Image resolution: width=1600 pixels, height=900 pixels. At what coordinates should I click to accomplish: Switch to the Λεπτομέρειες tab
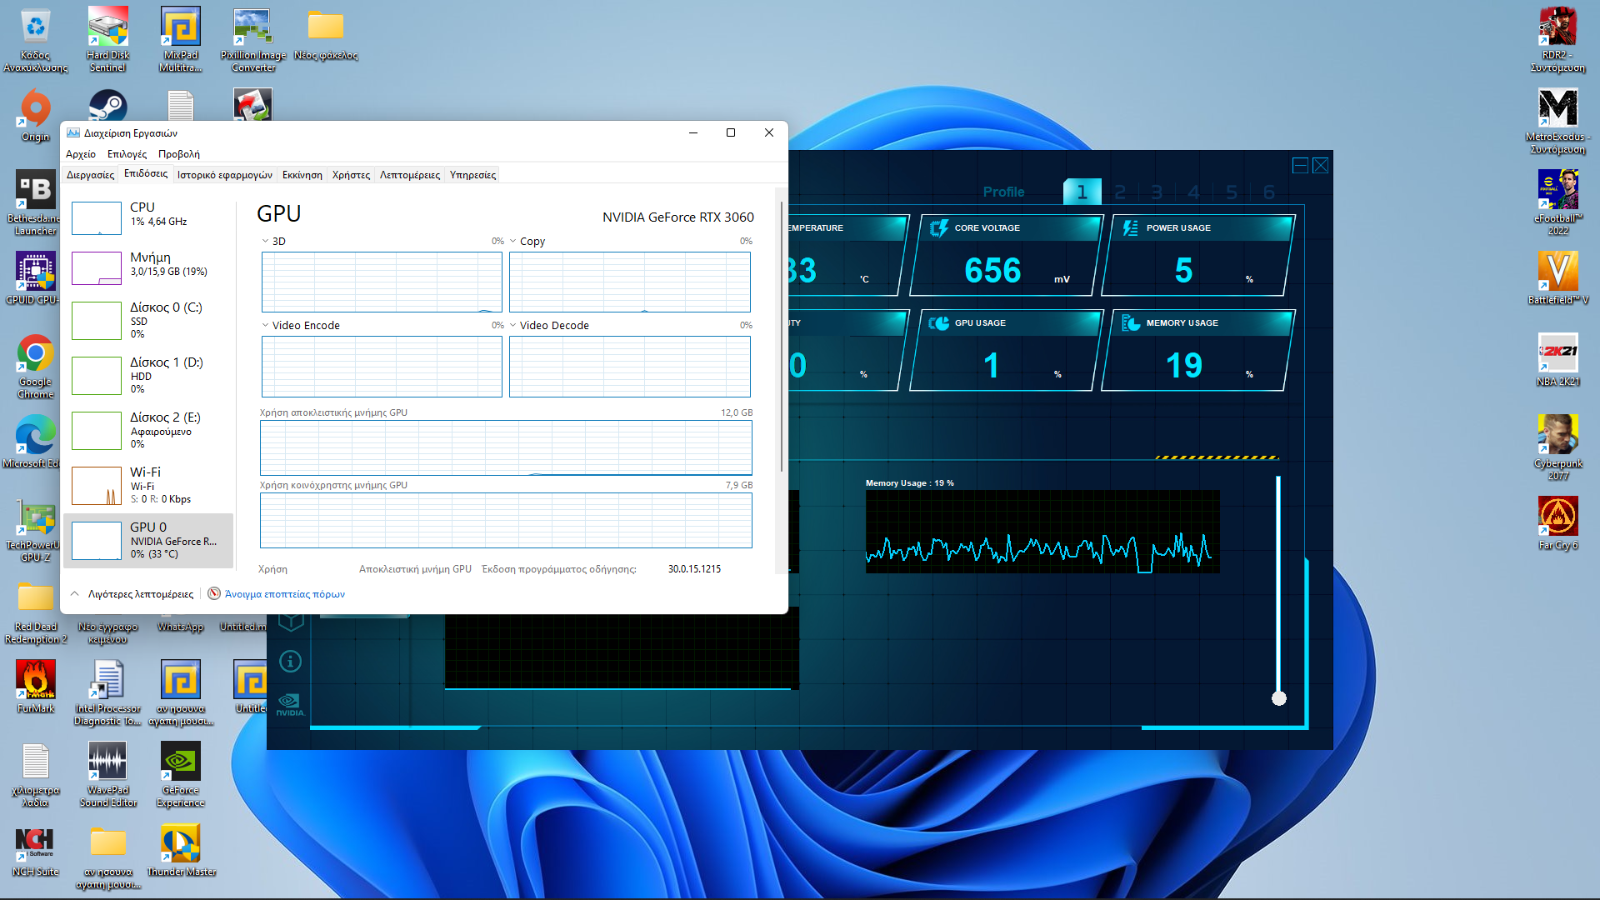410,175
